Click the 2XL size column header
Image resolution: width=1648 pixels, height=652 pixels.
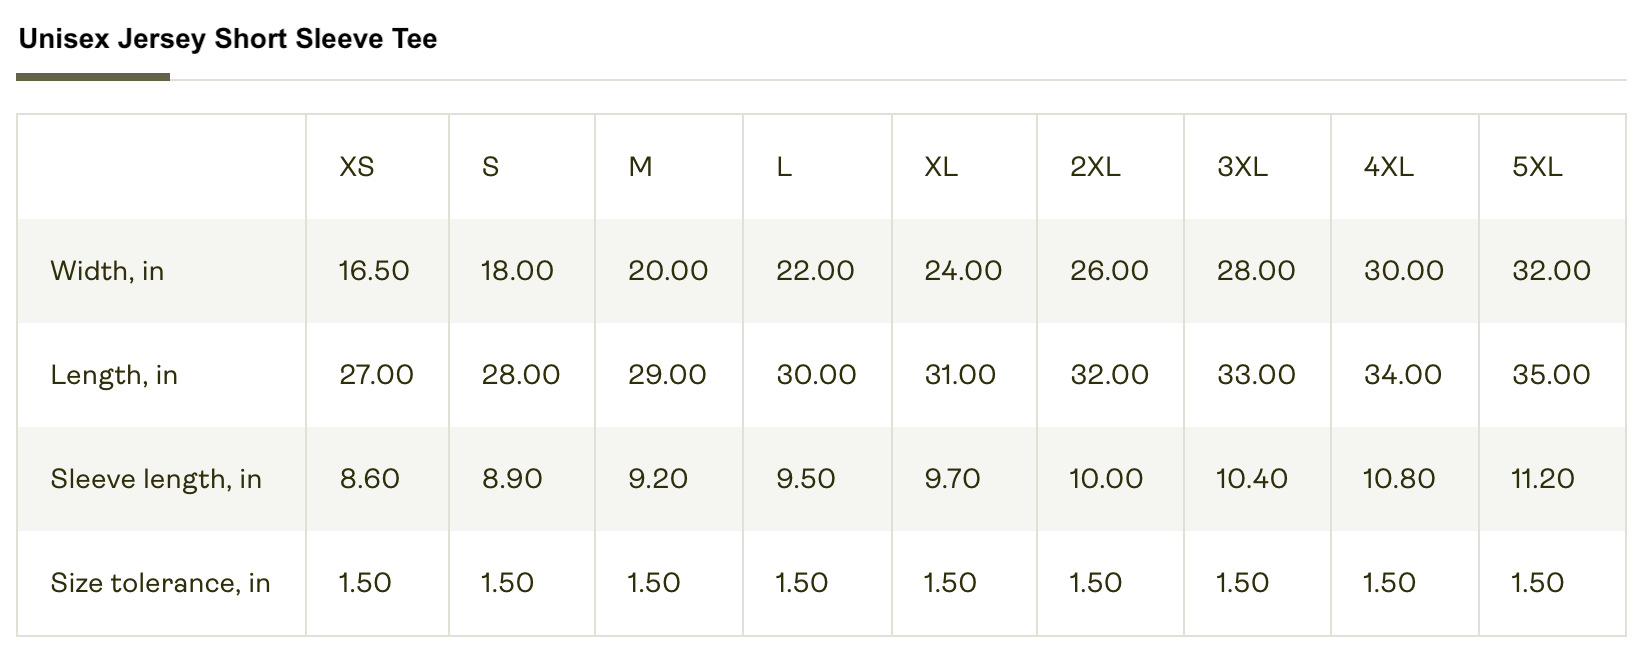click(1095, 167)
